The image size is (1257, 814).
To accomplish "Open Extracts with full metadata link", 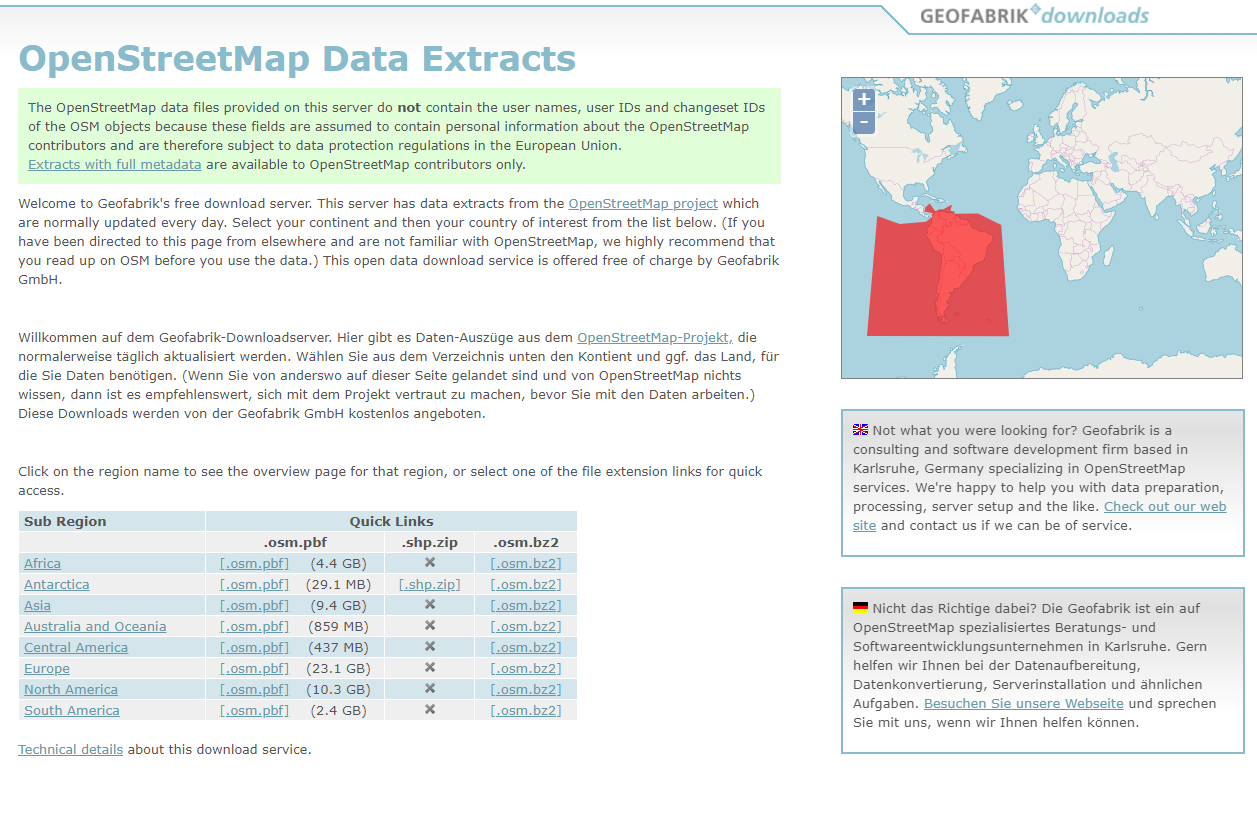I will point(115,165).
